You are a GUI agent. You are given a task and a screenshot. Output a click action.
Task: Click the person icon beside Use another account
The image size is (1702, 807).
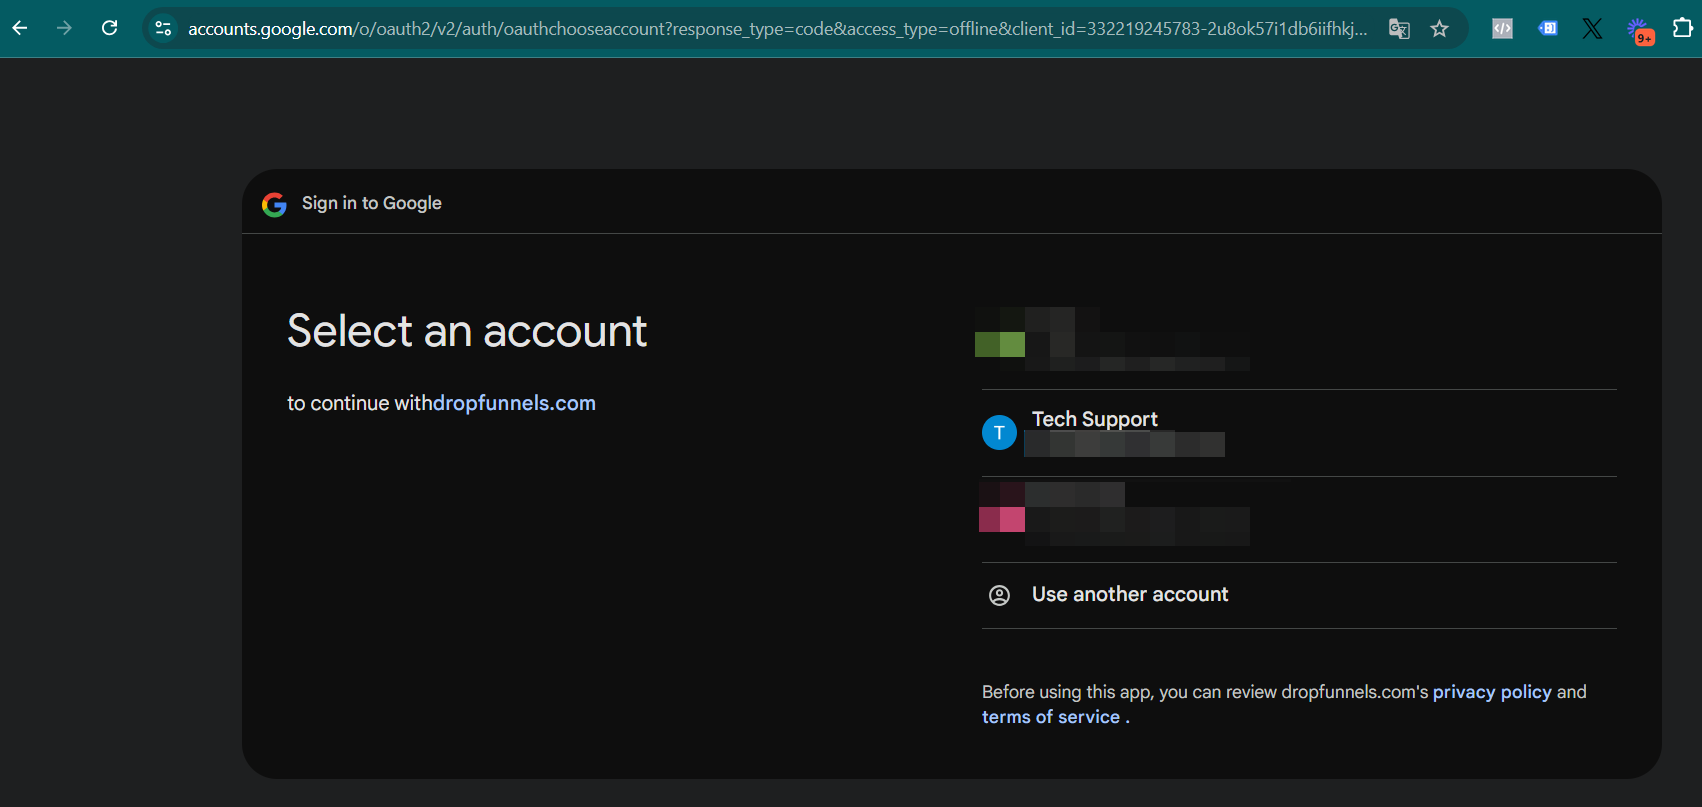point(999,596)
